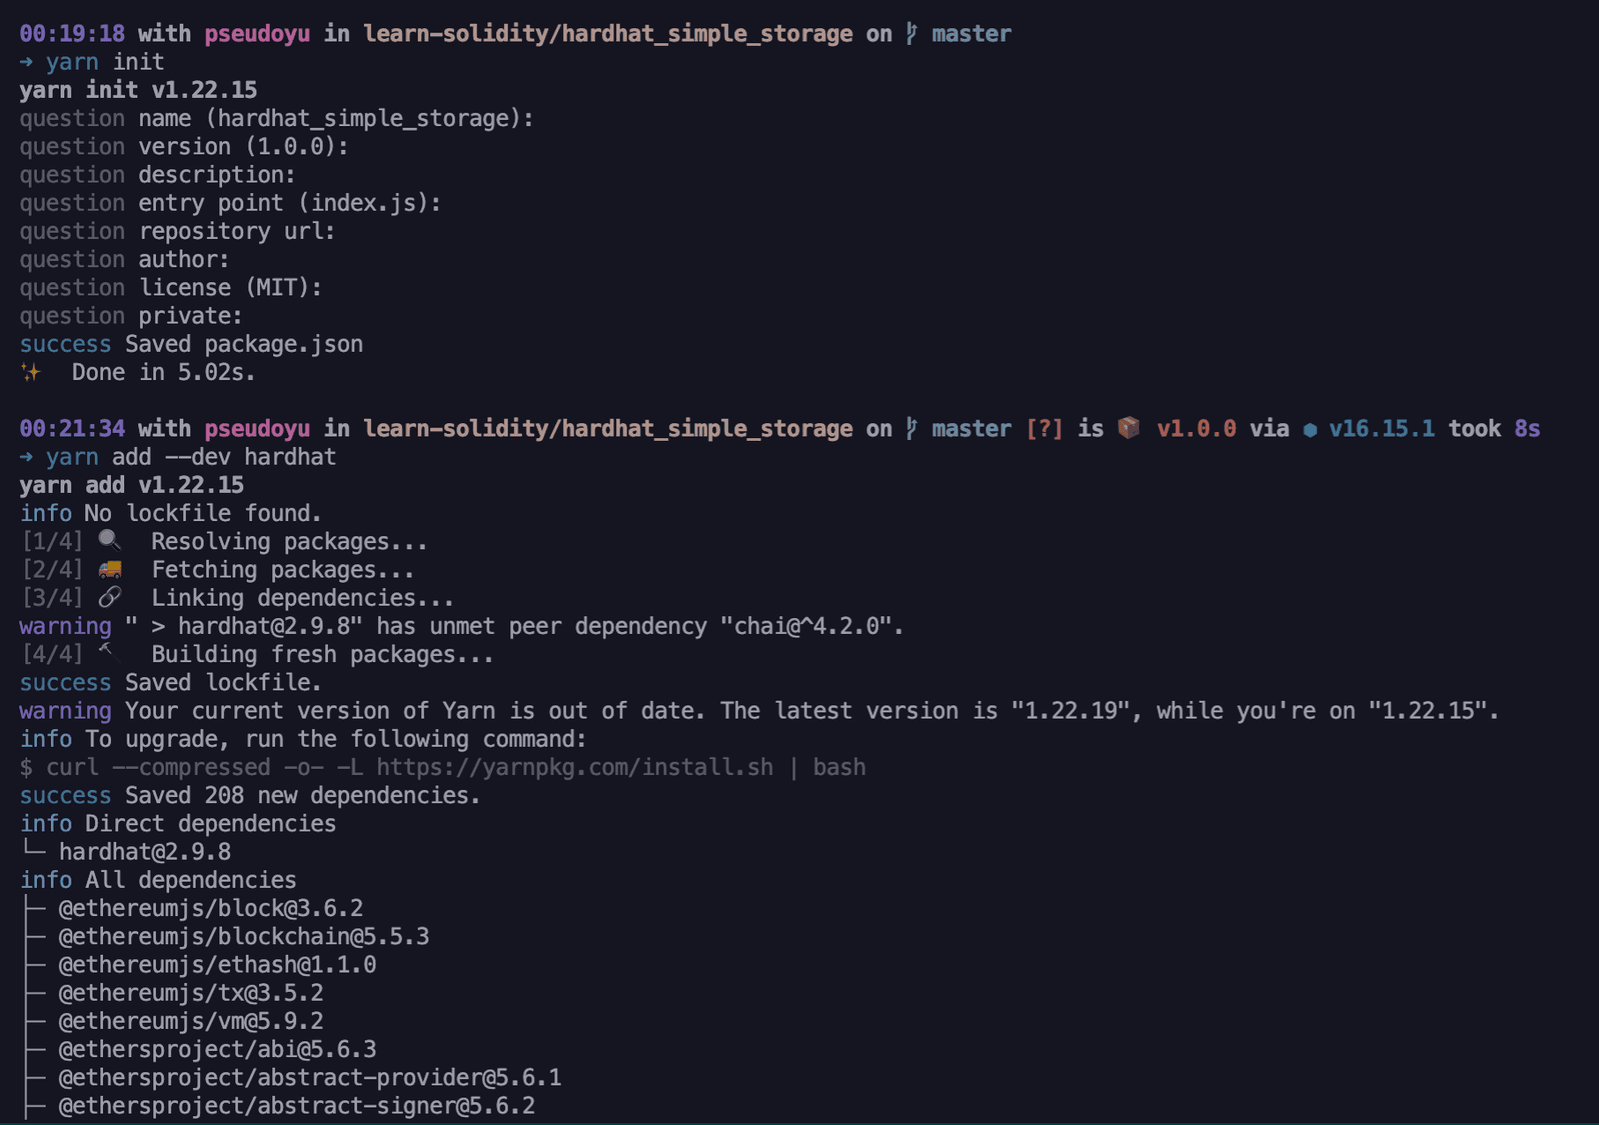Click the magnifying glass icon at Resolving packages

click(x=110, y=541)
